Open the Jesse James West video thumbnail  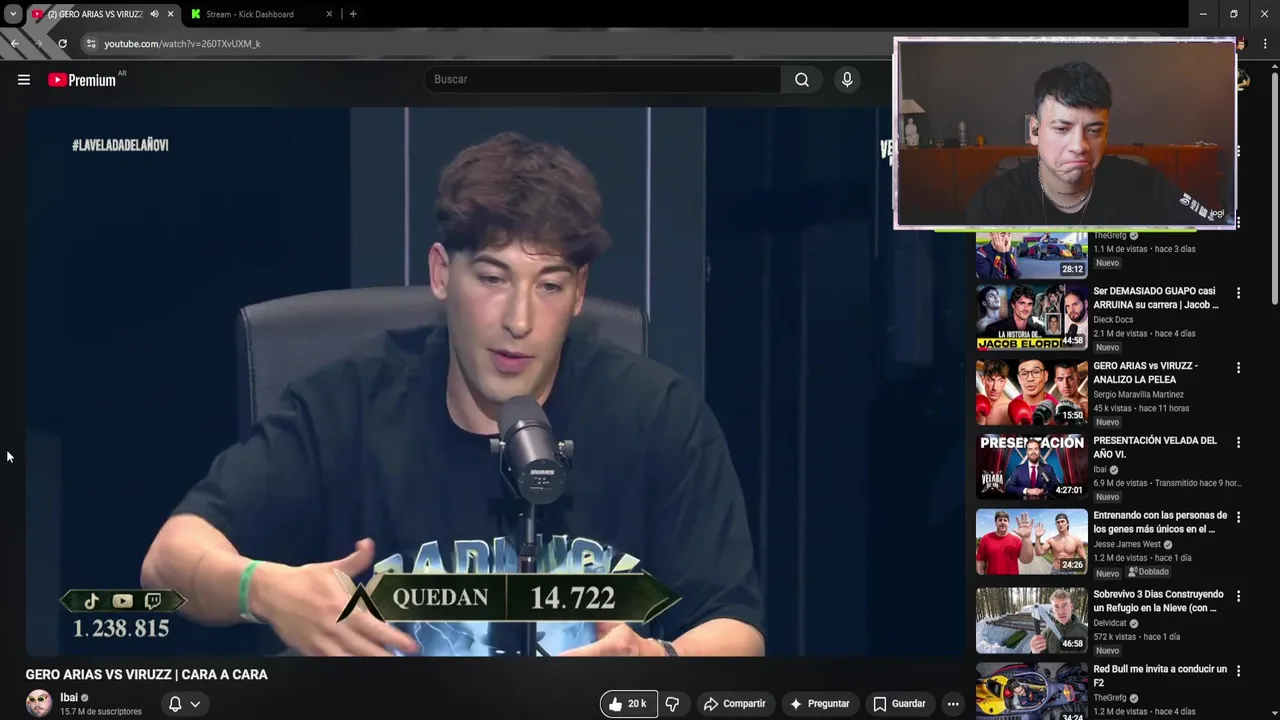coord(1031,542)
